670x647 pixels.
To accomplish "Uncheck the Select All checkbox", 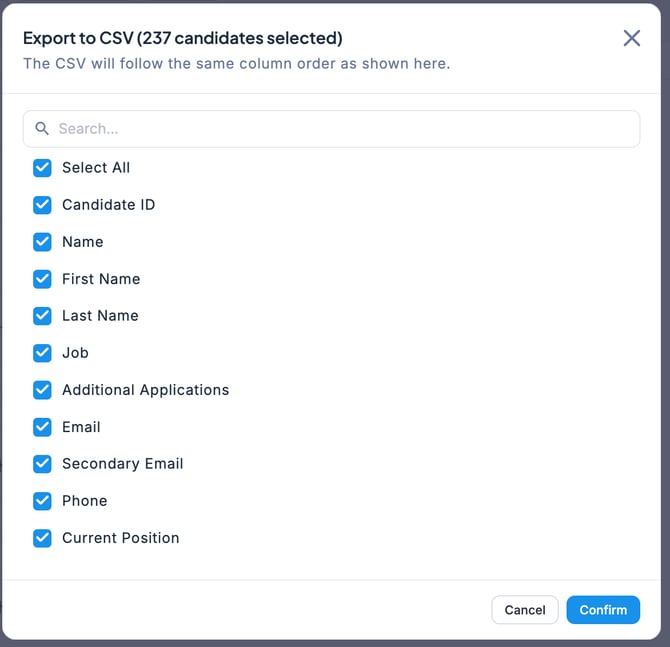I will pos(42,168).
